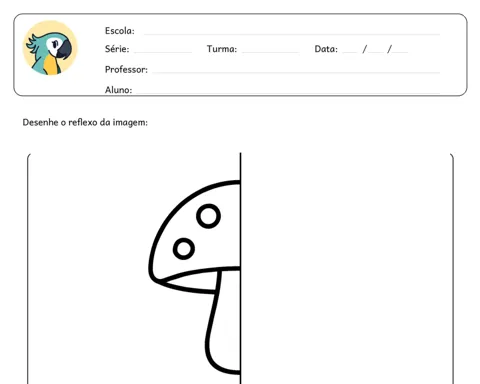The height and width of the screenshot is (384, 480).
Task: Click the Data year blank
Action: click(x=400, y=52)
